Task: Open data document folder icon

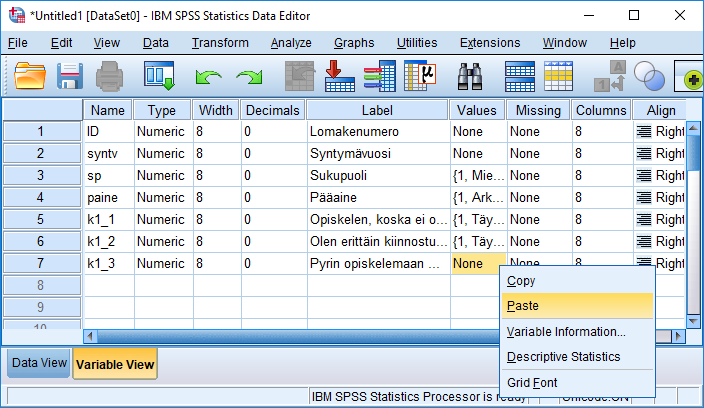Action: 30,76
